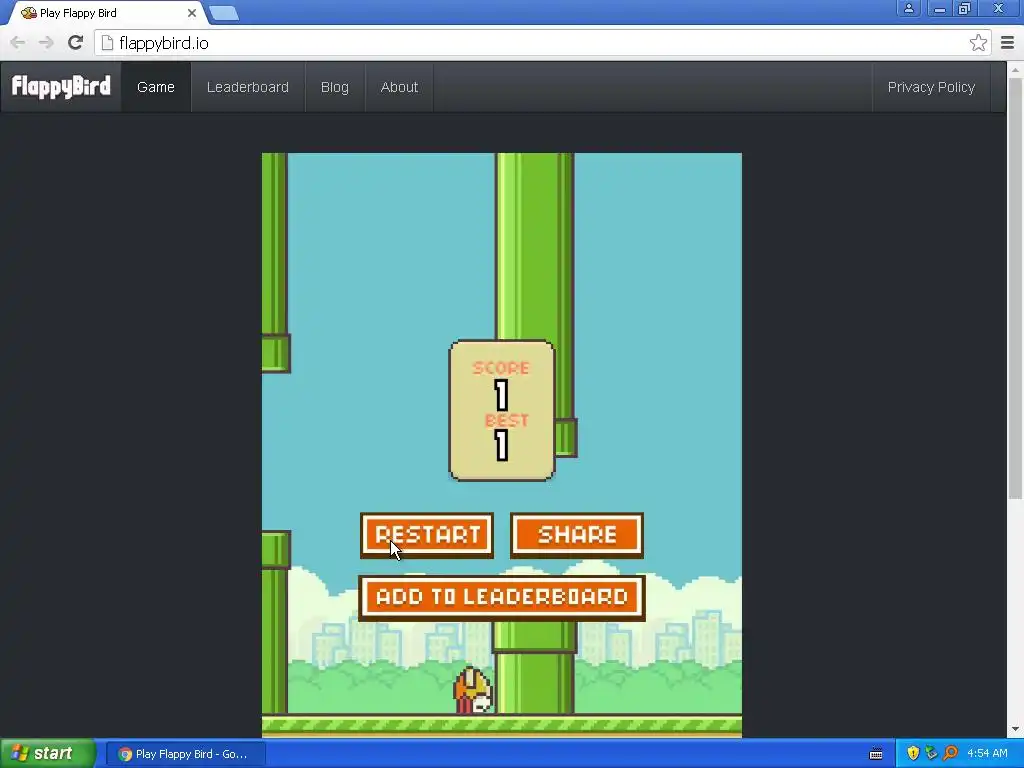Viewport: 1024px width, 768px height.
Task: Click the score panel showing SCORE
Action: 502,411
